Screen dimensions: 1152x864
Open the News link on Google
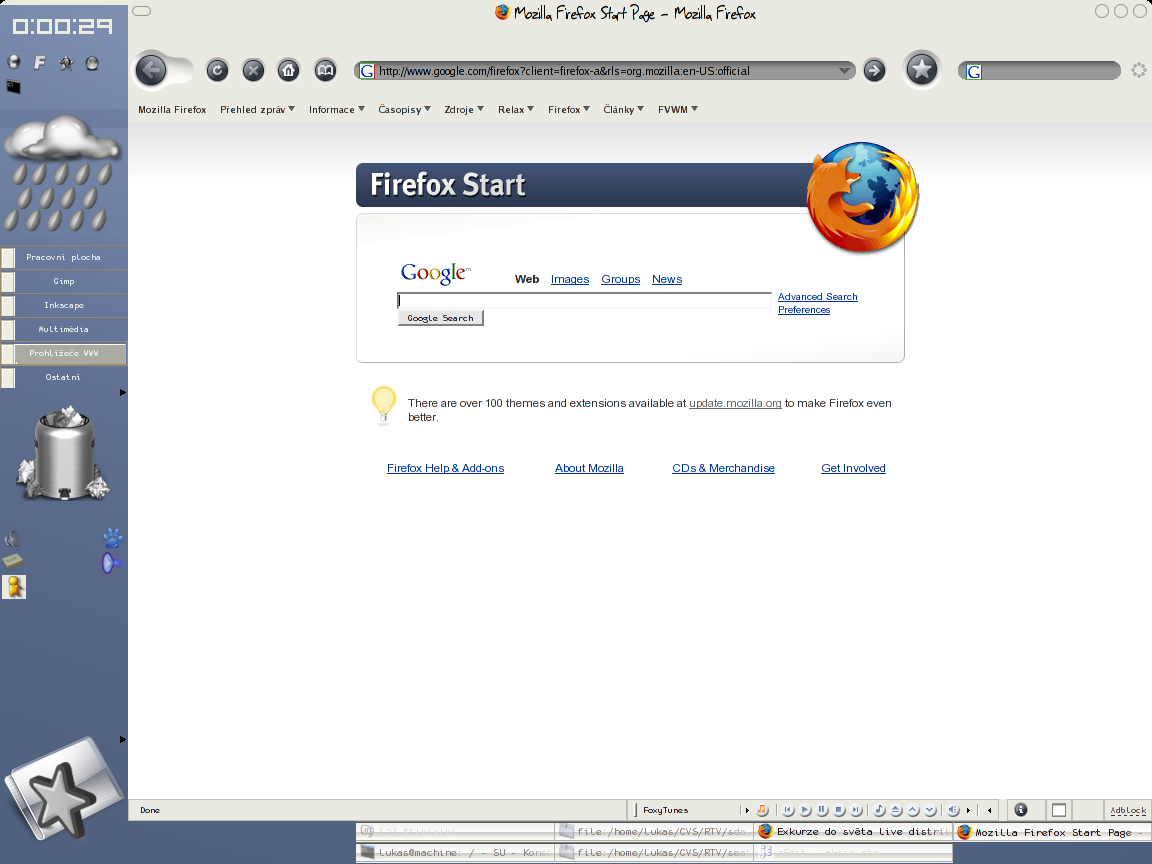click(x=667, y=279)
